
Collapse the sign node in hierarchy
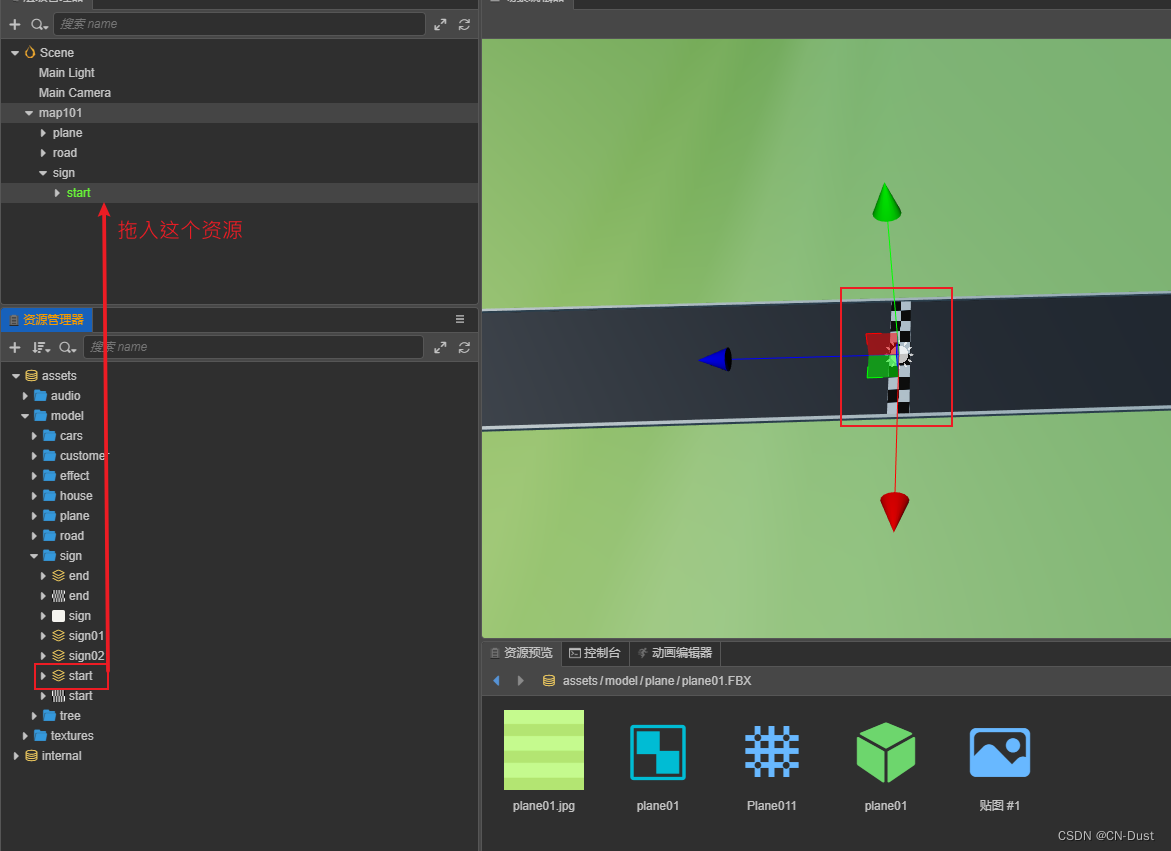click(x=43, y=173)
